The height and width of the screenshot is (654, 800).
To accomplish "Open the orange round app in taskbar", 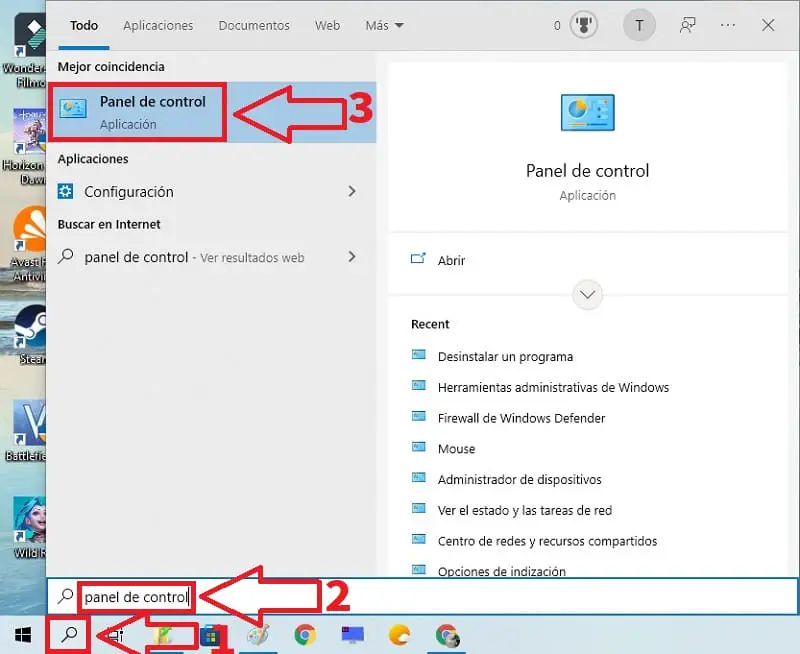I will pos(399,635).
